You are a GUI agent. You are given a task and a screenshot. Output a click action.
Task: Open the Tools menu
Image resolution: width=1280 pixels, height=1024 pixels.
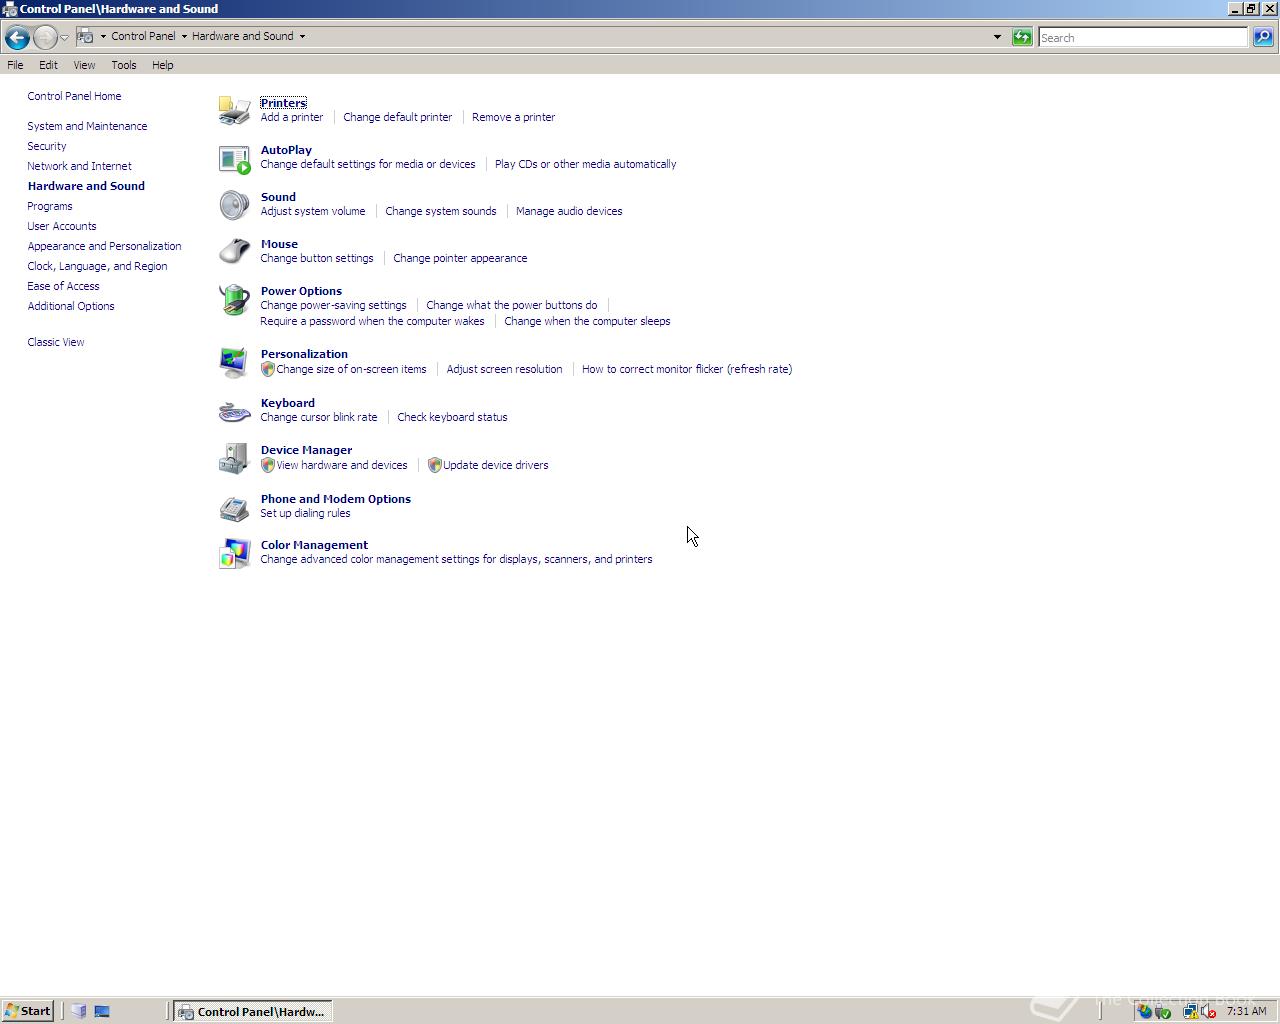click(x=124, y=65)
